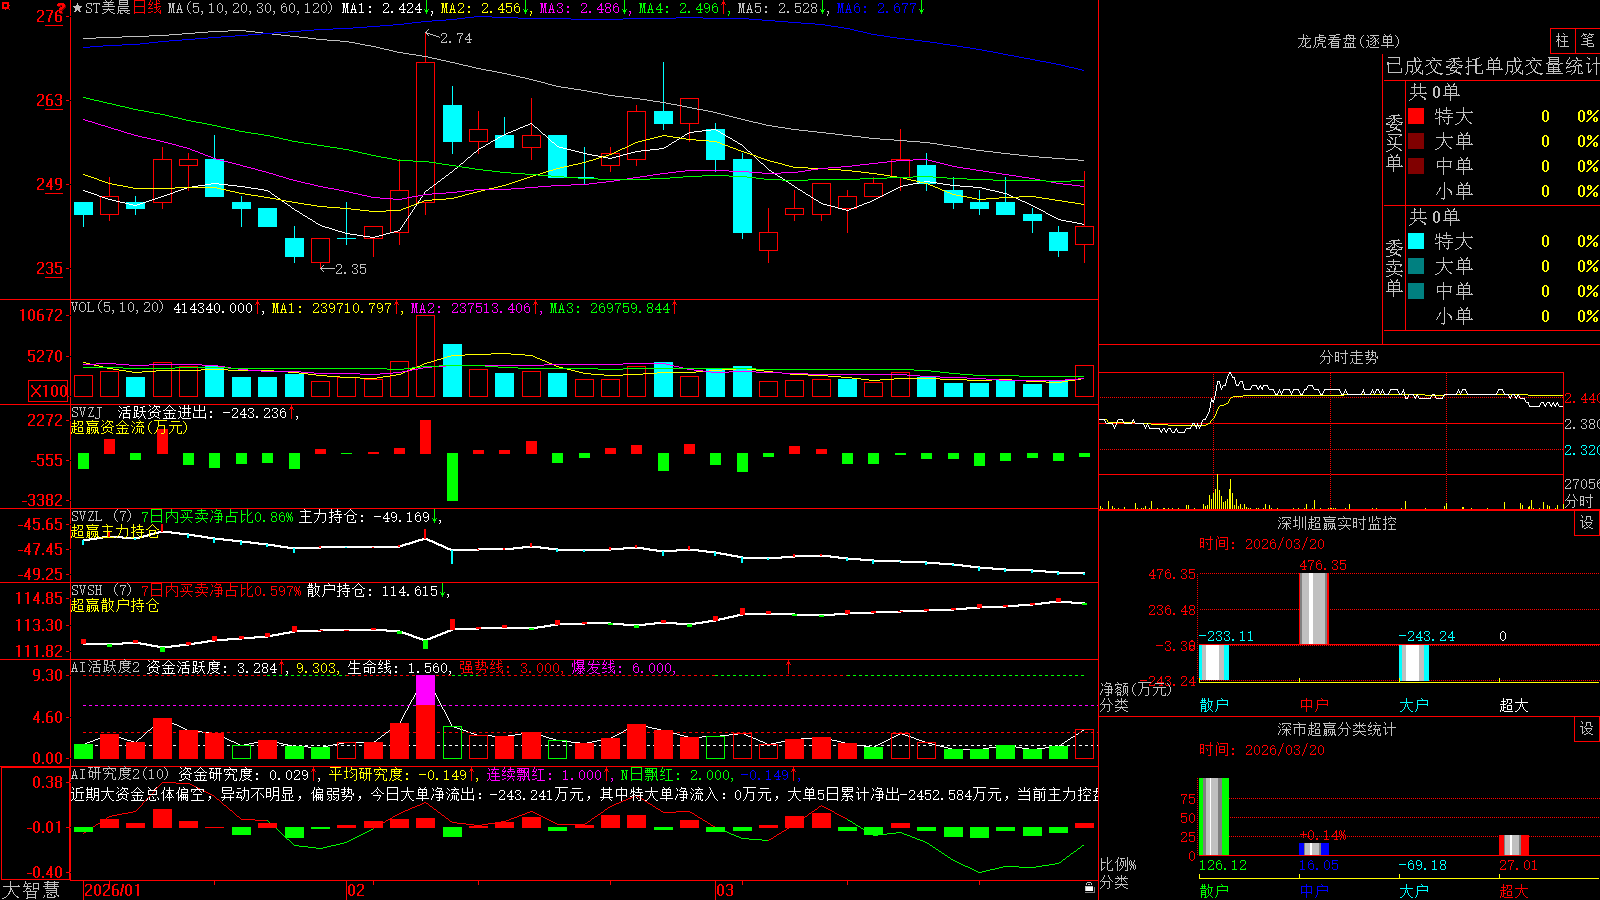1600x900 pixels.
Task: Click the 2.35 low price annotation
Action: [x=351, y=269]
